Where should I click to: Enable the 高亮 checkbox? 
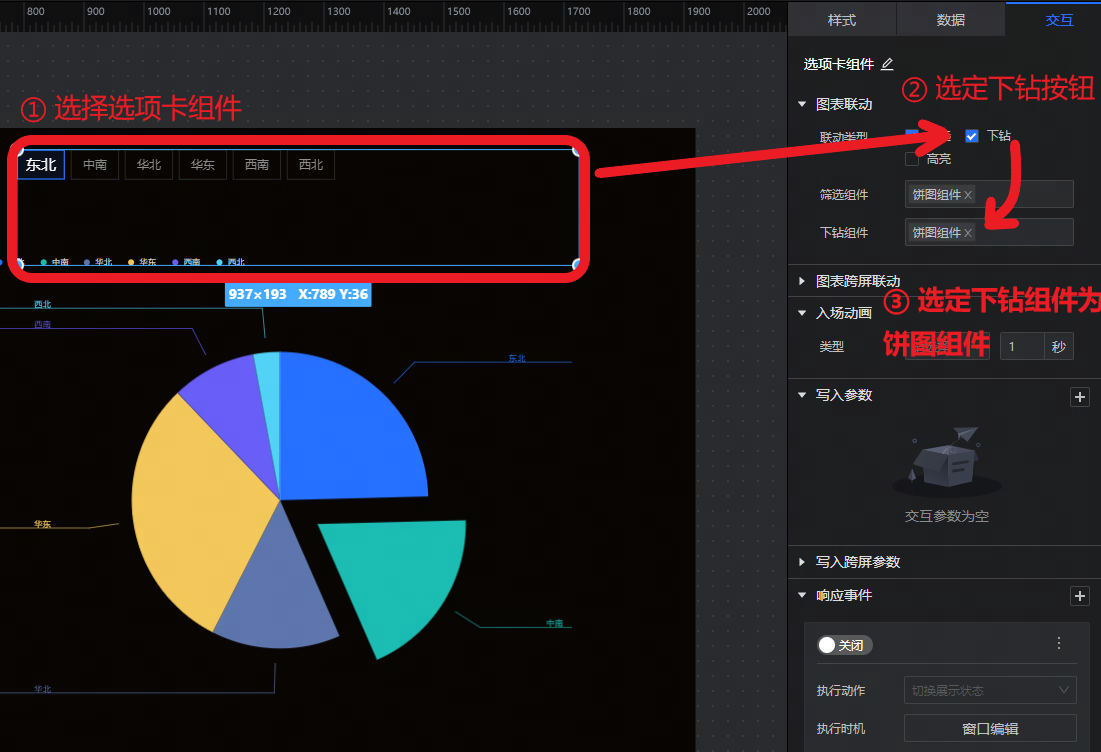pos(912,159)
